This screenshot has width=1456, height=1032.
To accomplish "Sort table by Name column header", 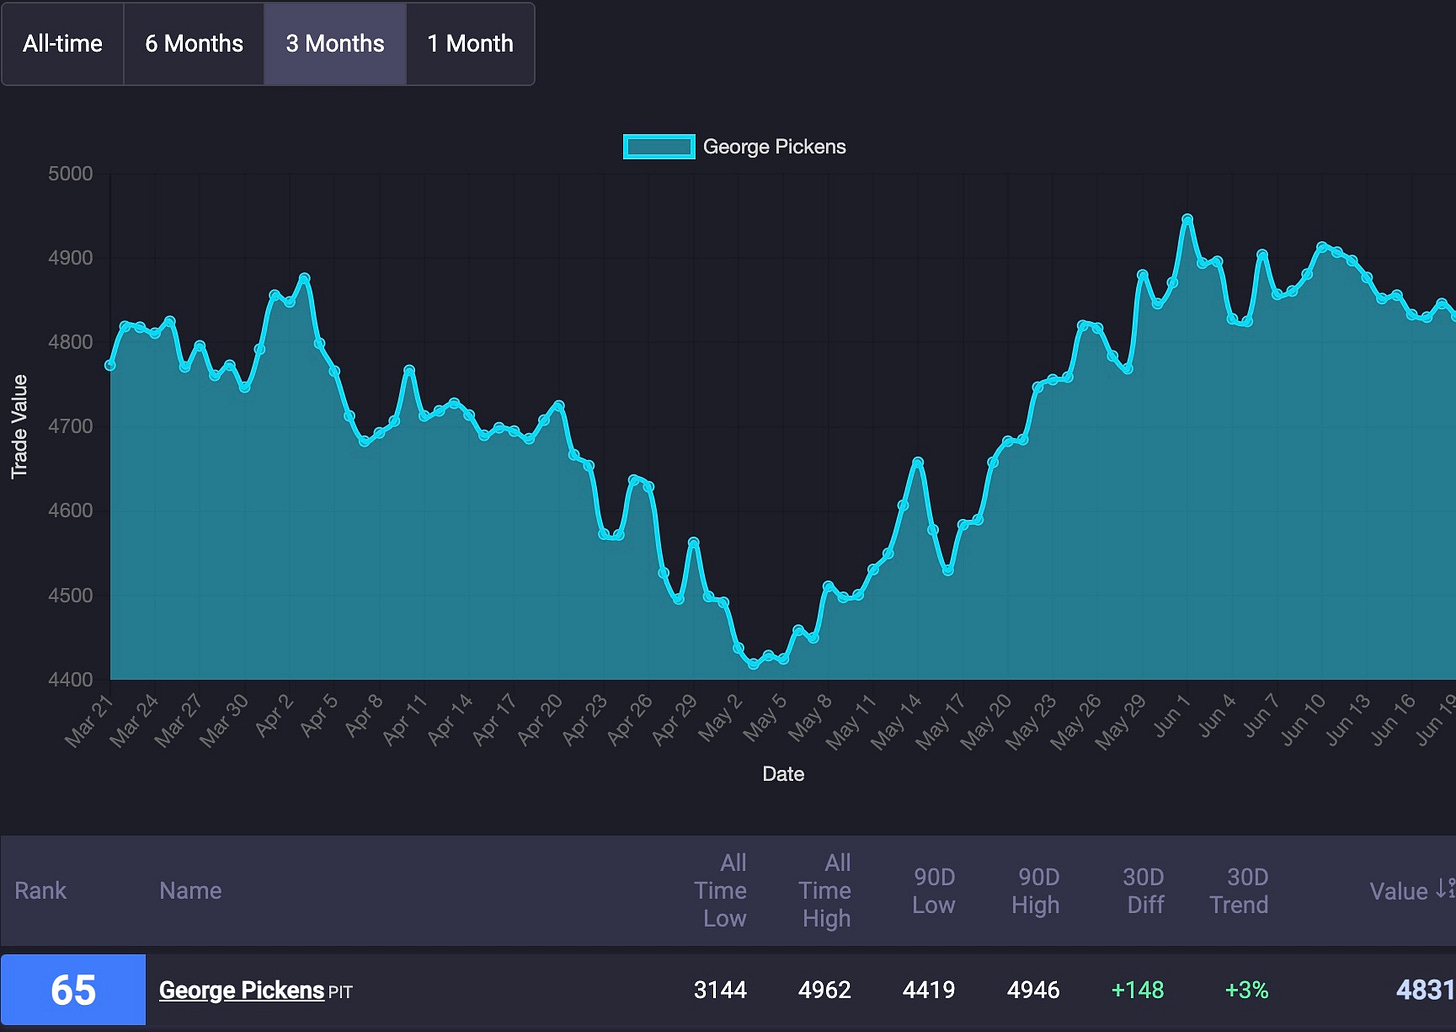I will click(190, 891).
